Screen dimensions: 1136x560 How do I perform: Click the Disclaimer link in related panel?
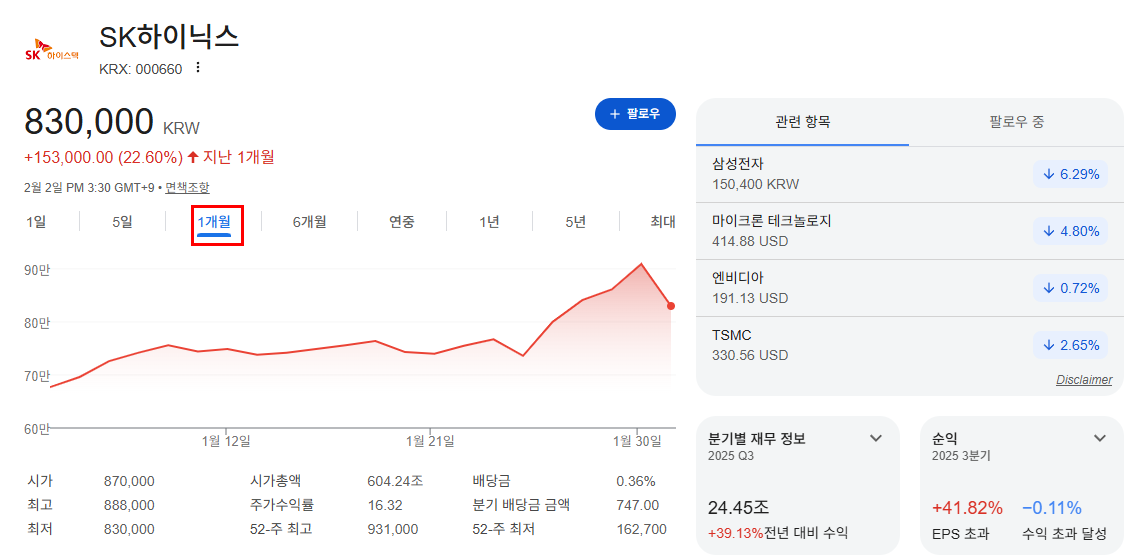(1084, 380)
